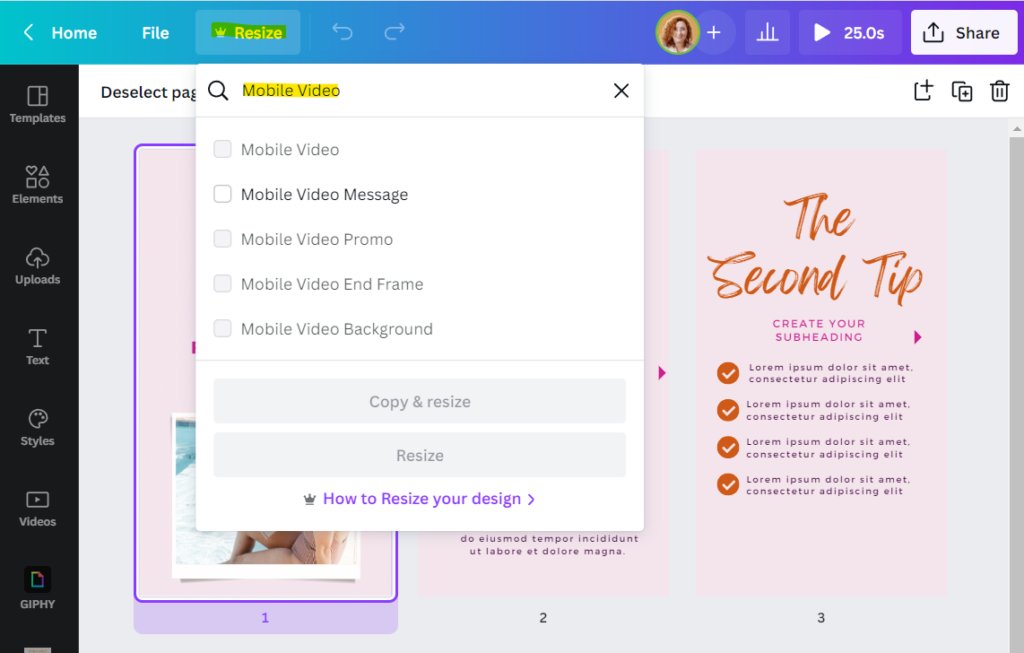This screenshot has height=653, width=1024.
Task: Check the Mobile Video Promo option
Action: (222, 239)
